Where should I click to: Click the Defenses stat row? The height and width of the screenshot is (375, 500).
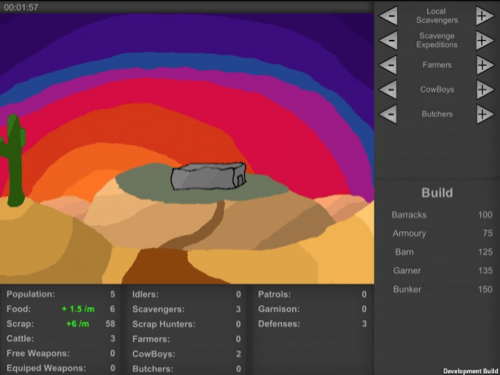click(x=312, y=324)
